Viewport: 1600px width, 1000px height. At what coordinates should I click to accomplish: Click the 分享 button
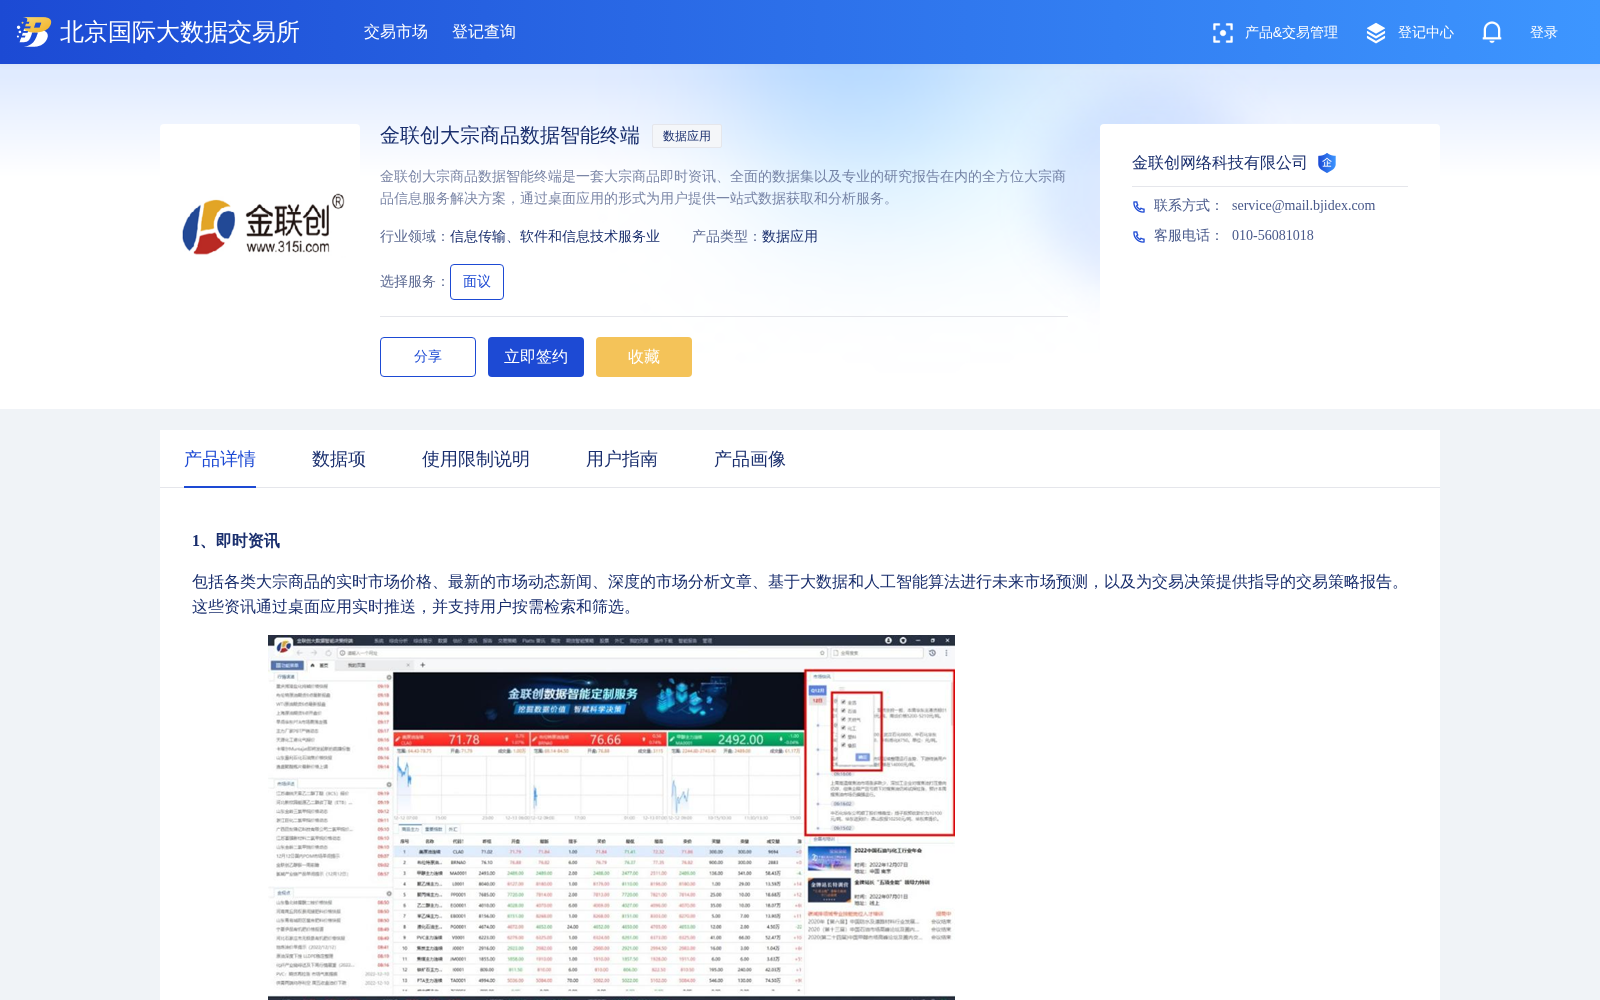[x=428, y=357]
